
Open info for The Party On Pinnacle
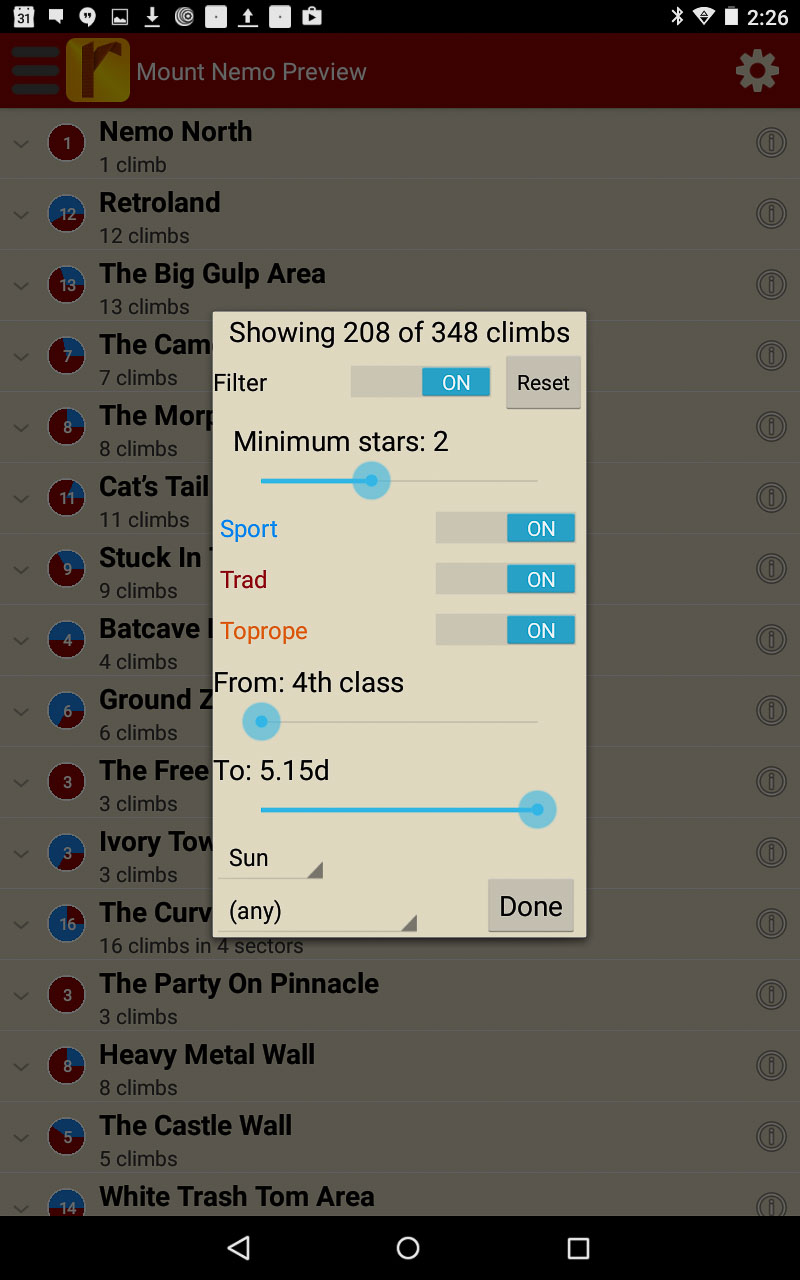[x=770, y=995]
